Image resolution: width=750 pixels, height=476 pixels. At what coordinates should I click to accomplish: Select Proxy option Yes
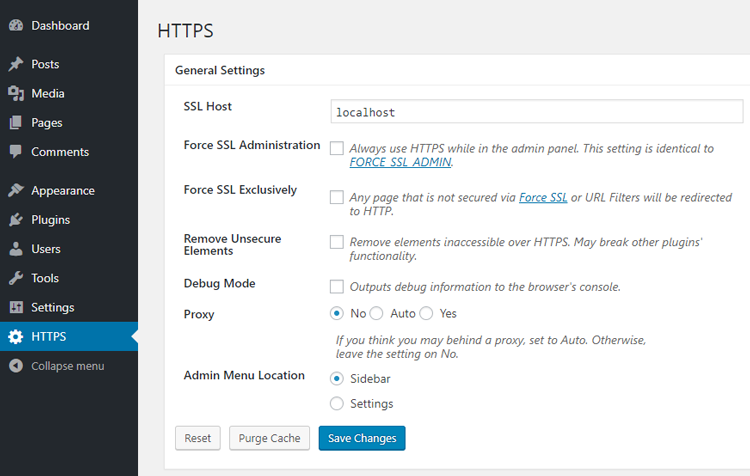coord(426,313)
